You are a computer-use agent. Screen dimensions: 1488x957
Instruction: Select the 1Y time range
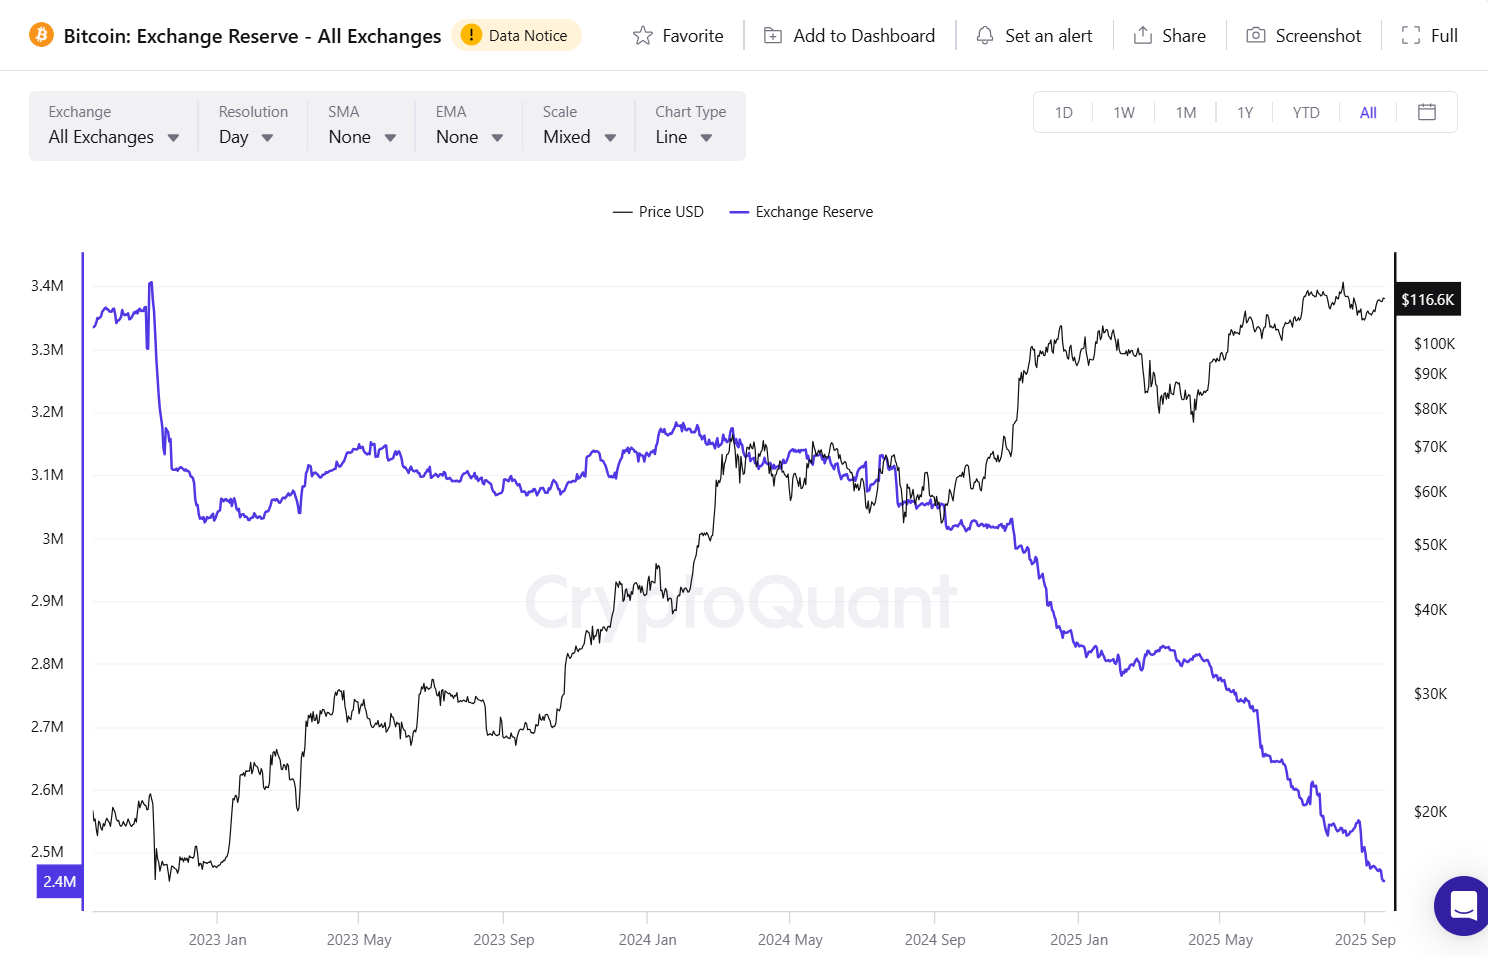[x=1245, y=113]
